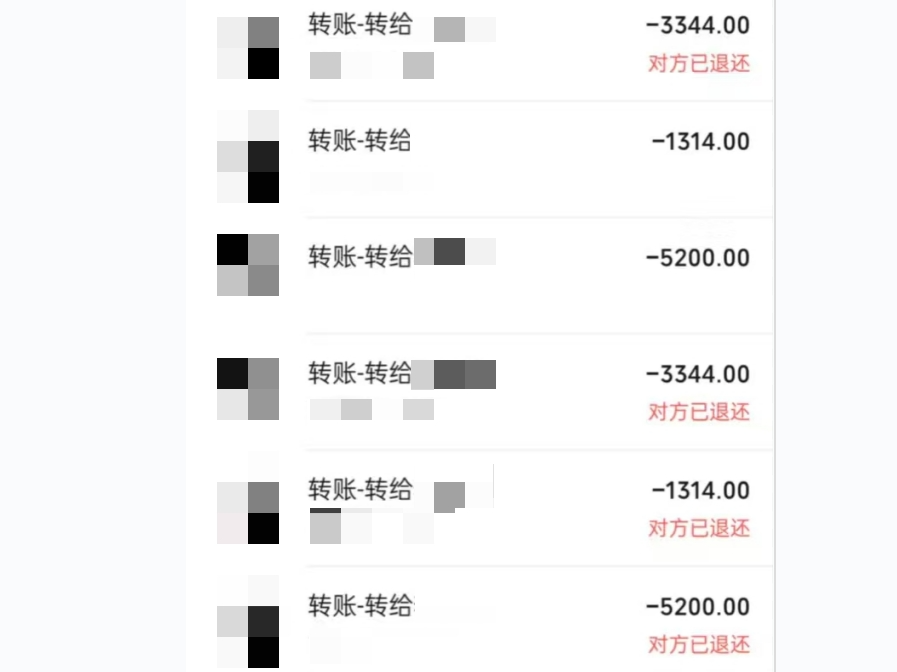Select avatar of the lower -3344.00 transfer
This screenshot has width=897, height=672.
point(248,389)
